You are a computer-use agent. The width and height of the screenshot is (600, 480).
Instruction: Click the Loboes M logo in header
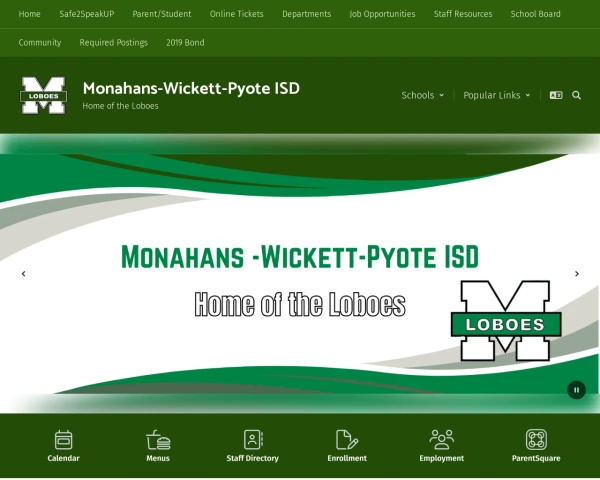click(43, 95)
